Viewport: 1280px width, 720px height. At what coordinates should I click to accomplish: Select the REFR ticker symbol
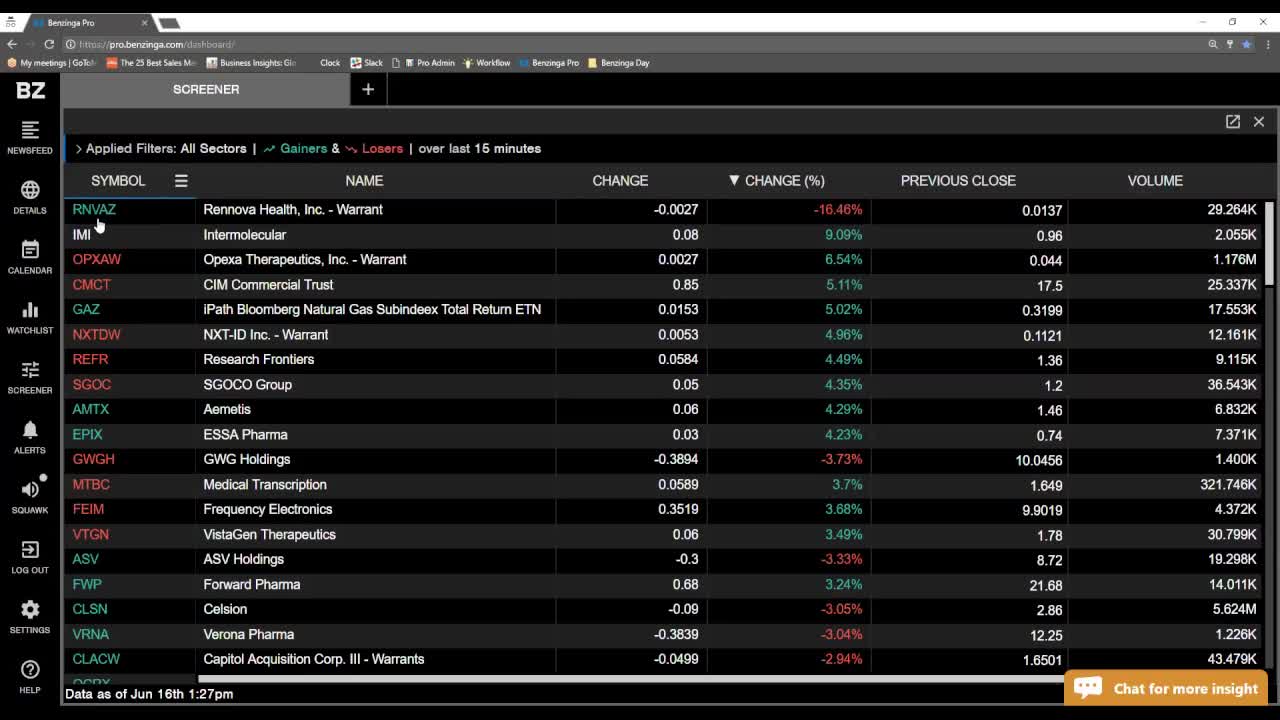(x=90, y=360)
